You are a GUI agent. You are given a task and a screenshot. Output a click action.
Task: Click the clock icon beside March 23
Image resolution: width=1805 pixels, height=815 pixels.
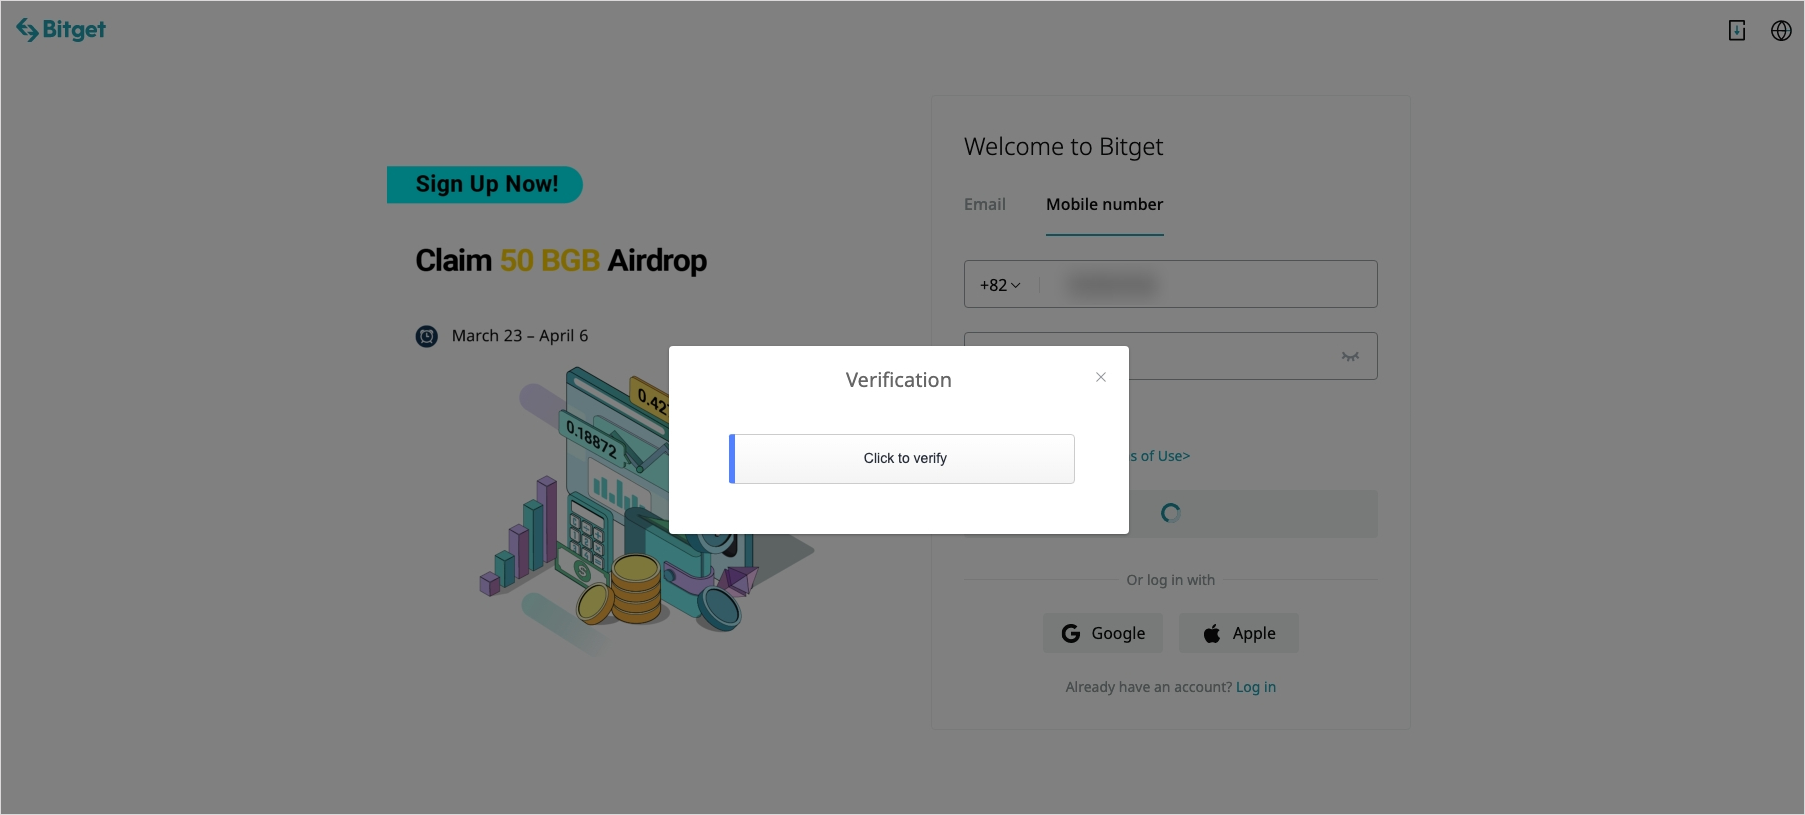[x=427, y=336]
